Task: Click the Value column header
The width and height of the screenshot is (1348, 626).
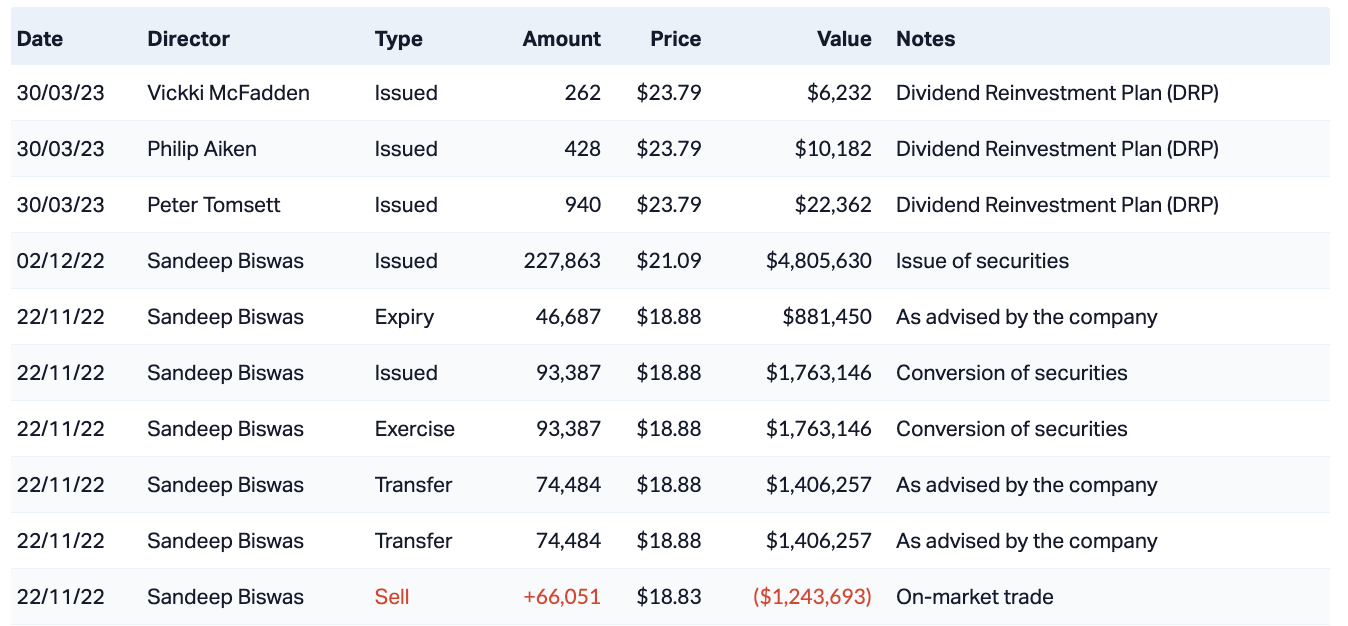Action: pos(844,39)
